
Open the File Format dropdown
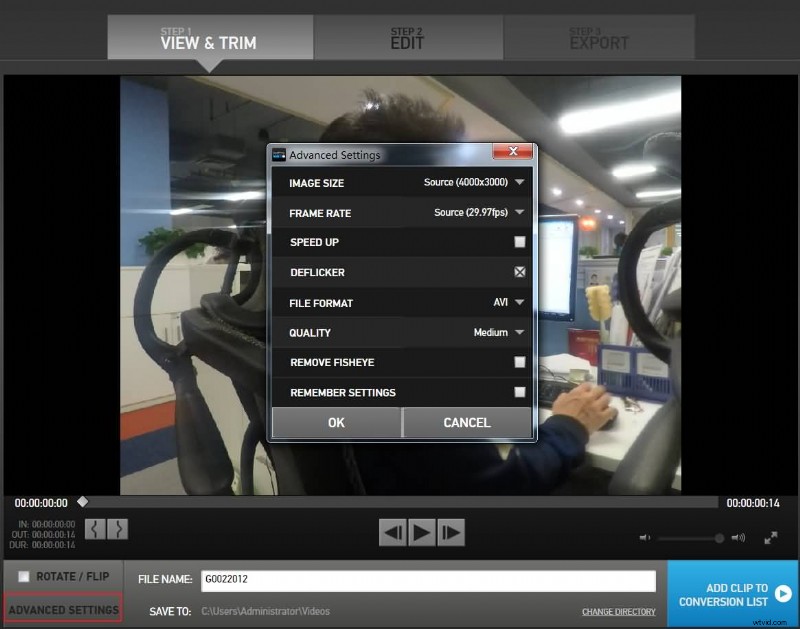[520, 302]
